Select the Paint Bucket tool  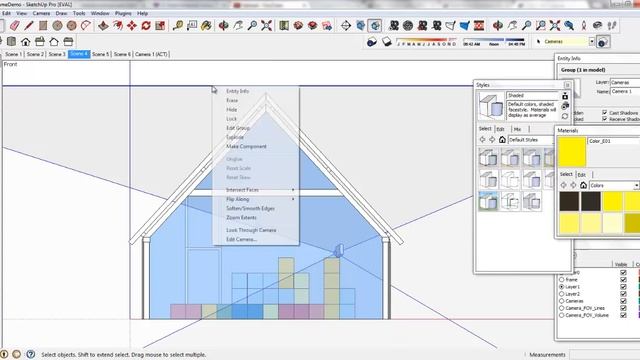[206, 26]
